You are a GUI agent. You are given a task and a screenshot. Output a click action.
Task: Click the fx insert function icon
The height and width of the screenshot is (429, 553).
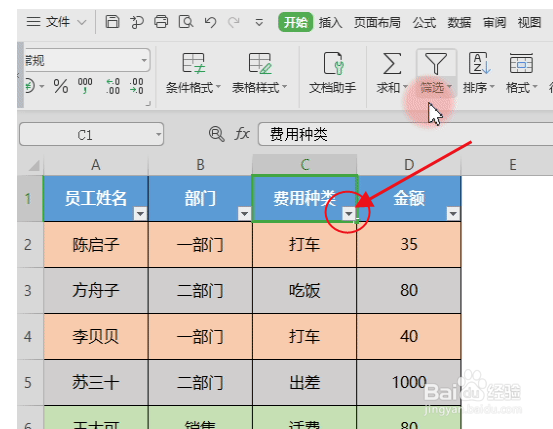click(x=242, y=134)
